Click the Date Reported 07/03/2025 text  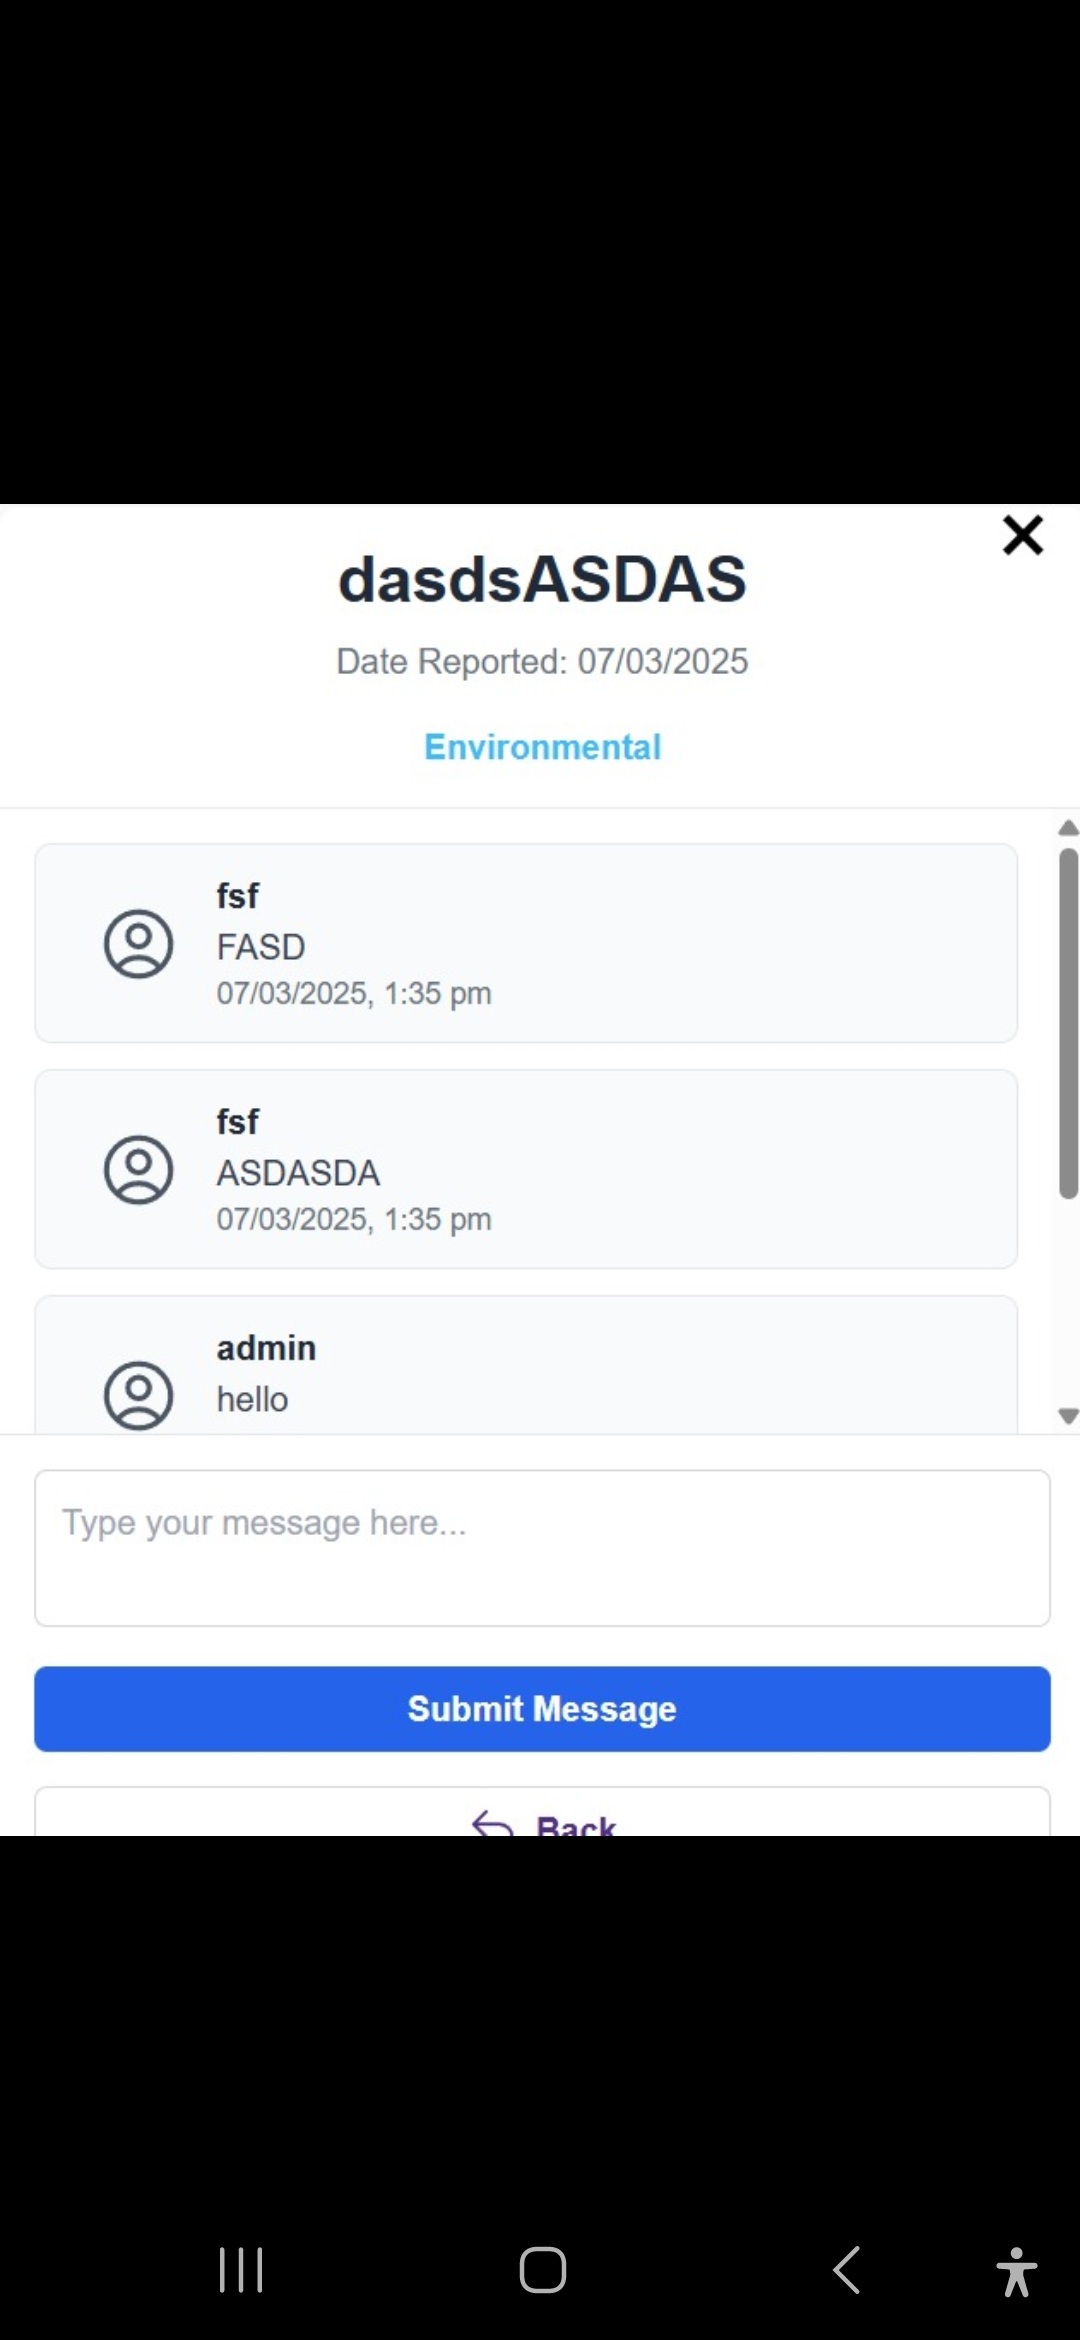point(542,661)
